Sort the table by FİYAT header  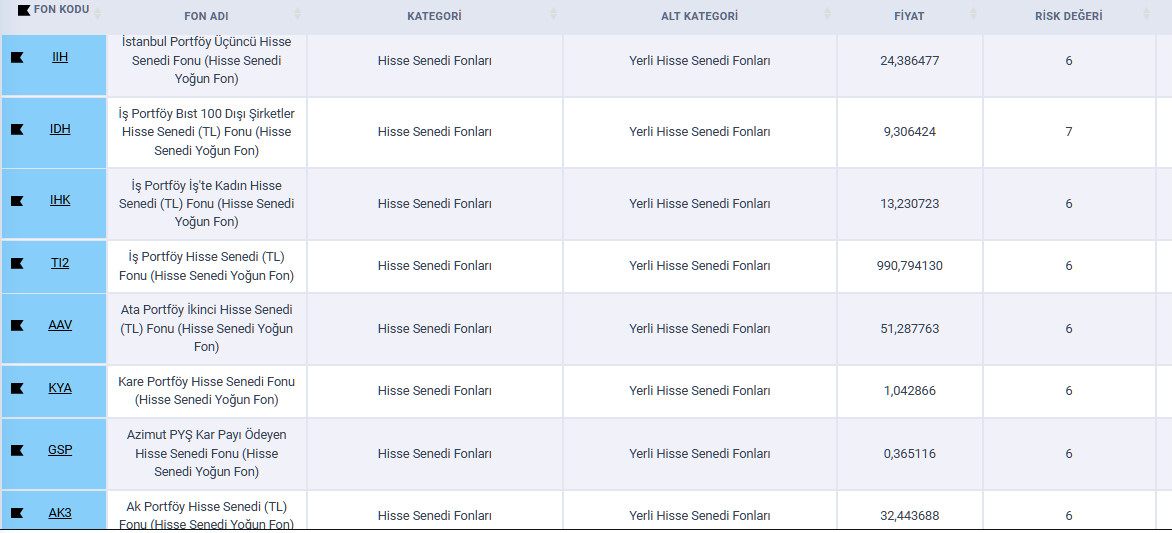973,15
